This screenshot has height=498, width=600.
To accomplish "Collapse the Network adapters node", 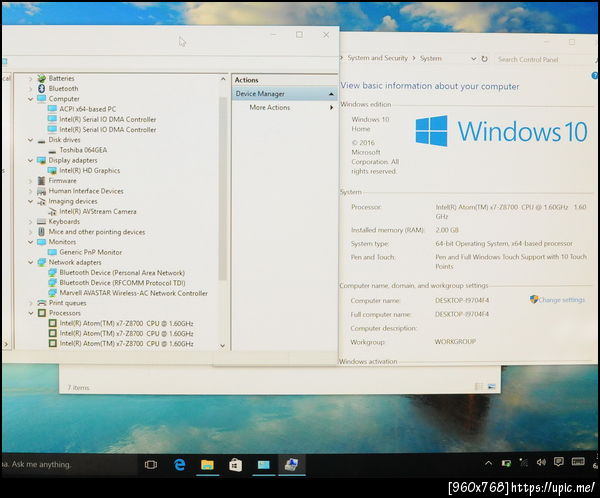I will click(x=30, y=263).
